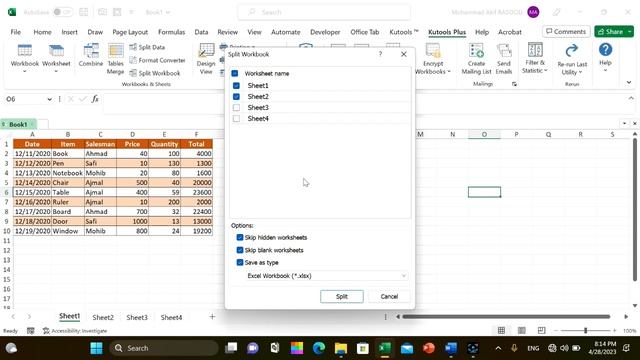640x360 pixels.
Task: Click the help question mark in Split Workbook dialog
Action: pos(380,54)
